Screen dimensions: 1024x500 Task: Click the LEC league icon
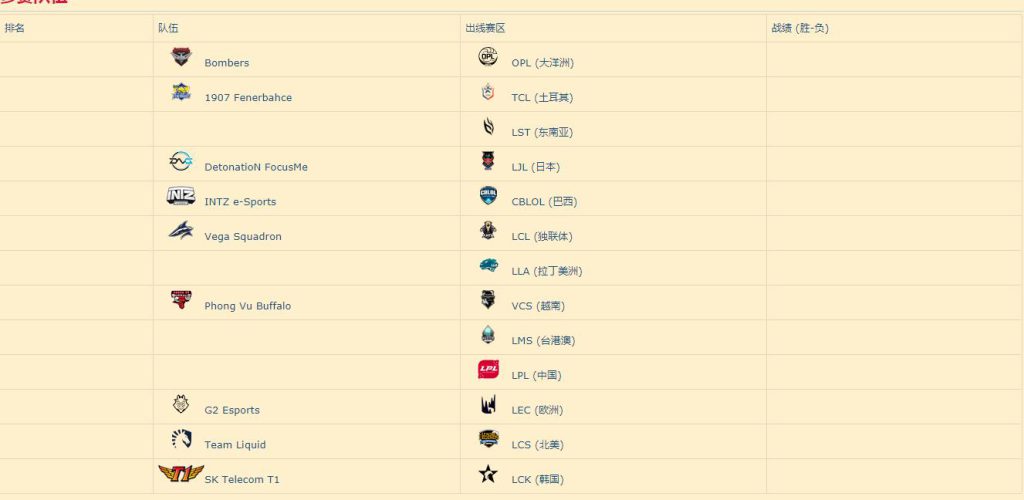tap(488, 405)
